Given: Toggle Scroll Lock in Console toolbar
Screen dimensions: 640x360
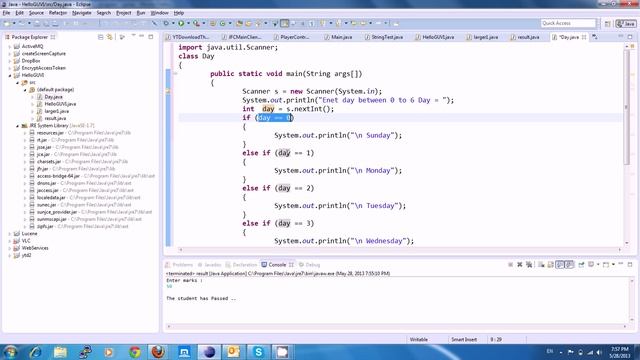Looking at the screenshot, I should point(551,265).
